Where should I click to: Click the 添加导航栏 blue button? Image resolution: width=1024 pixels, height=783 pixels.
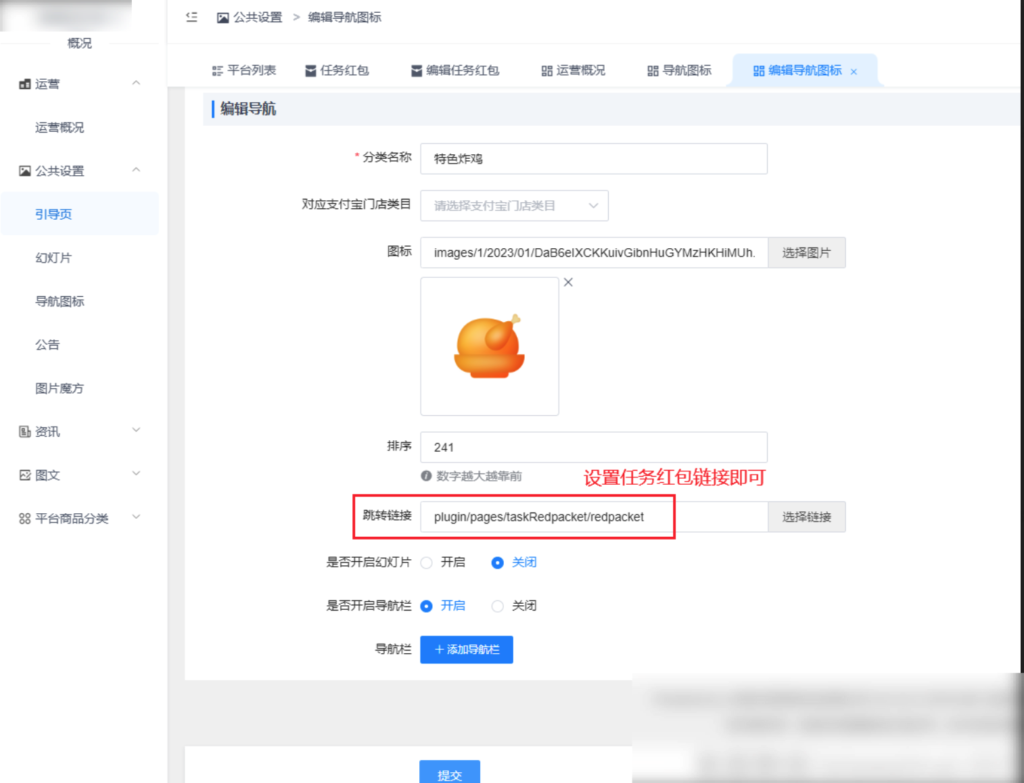[x=466, y=649]
